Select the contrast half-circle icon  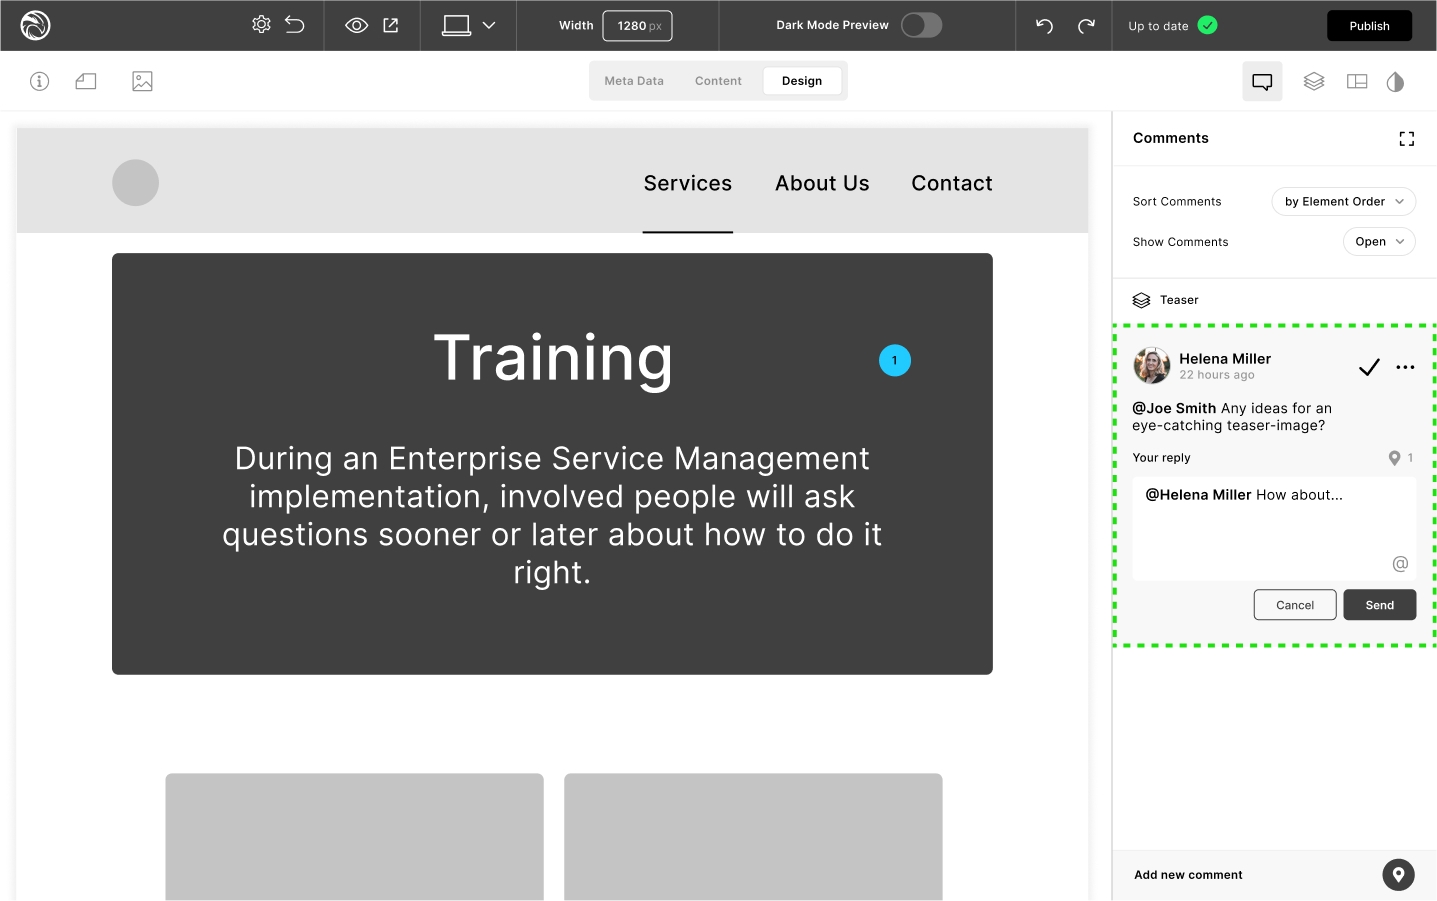pyautogui.click(x=1395, y=82)
